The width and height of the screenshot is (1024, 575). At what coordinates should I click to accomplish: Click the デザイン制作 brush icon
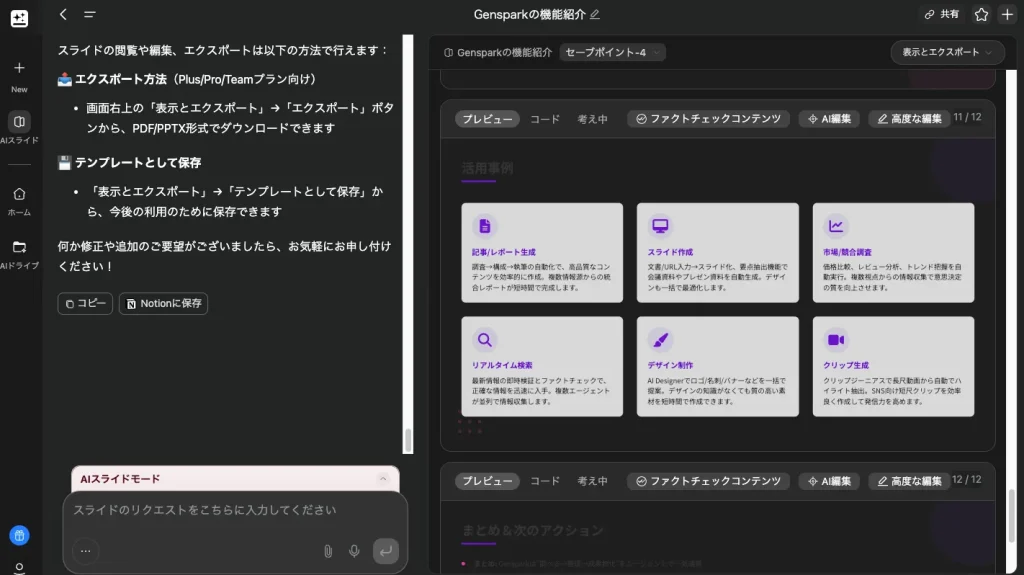coord(660,340)
